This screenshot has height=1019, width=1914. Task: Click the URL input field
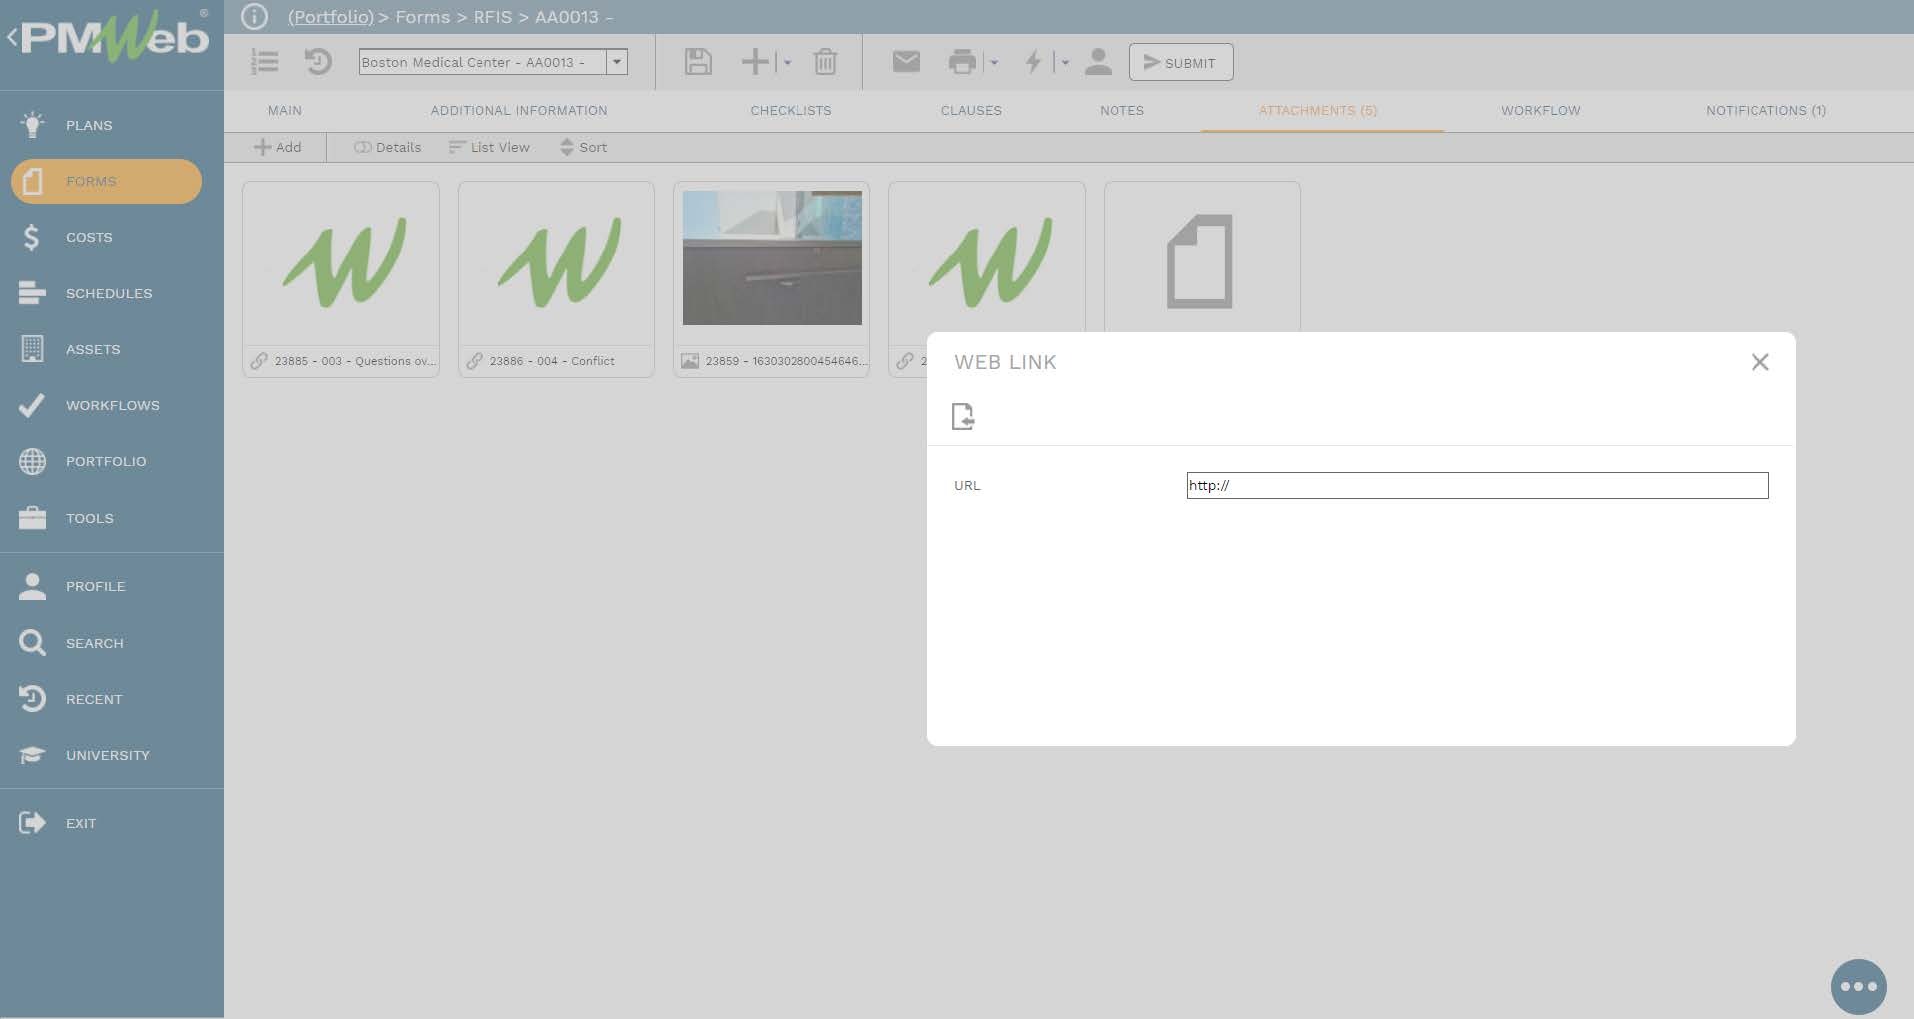[x=1477, y=485]
